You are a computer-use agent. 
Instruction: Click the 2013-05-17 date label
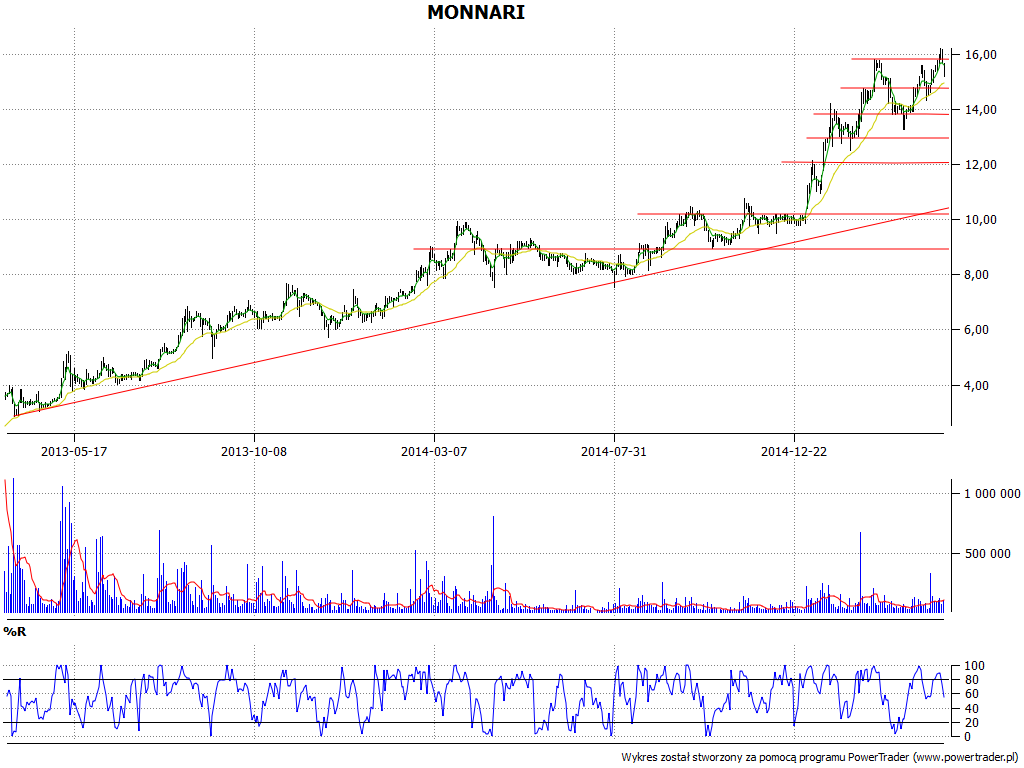click(x=74, y=451)
